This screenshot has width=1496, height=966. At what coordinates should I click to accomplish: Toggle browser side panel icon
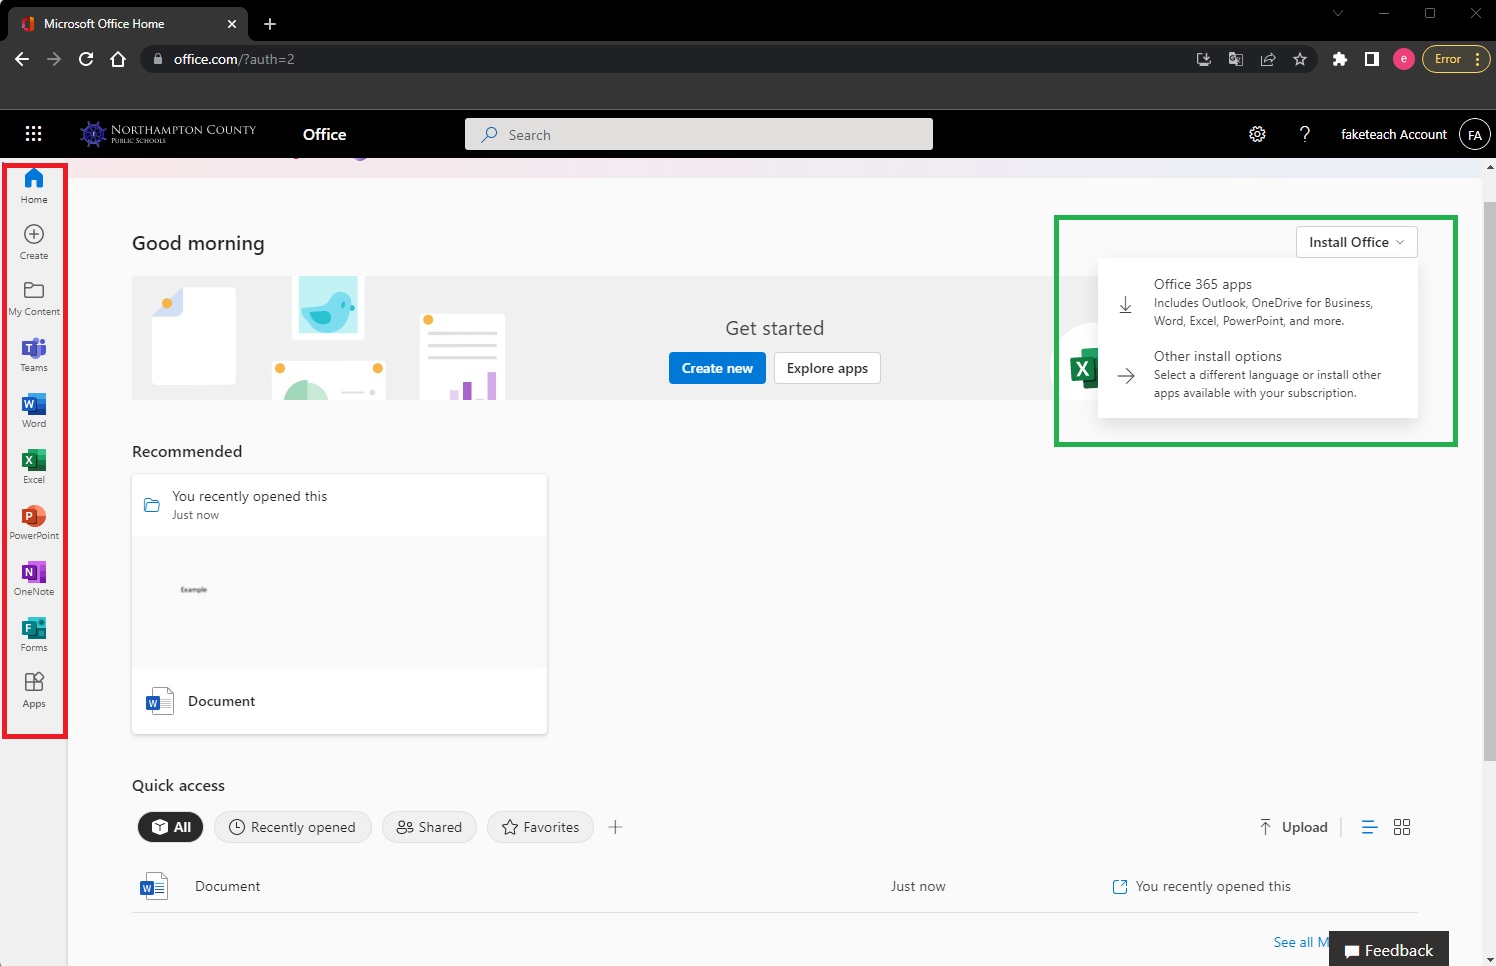pos(1372,59)
